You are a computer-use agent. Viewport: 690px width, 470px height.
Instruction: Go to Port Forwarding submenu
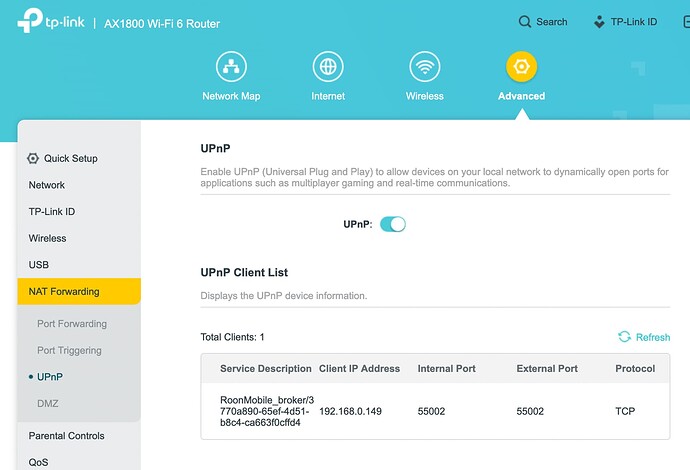[72, 324]
